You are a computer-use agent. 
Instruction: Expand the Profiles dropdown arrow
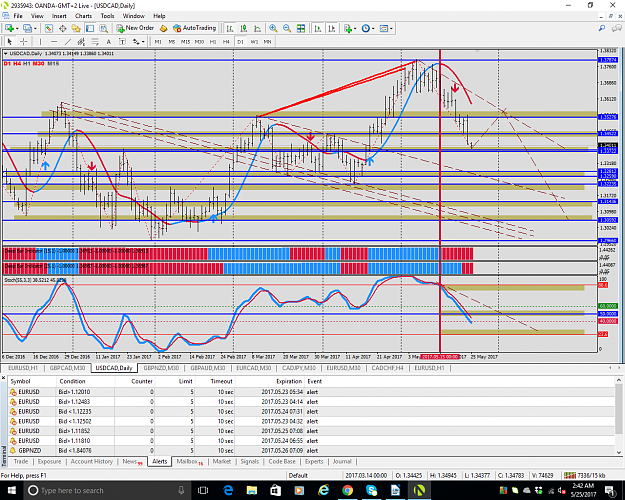[x=35, y=29]
